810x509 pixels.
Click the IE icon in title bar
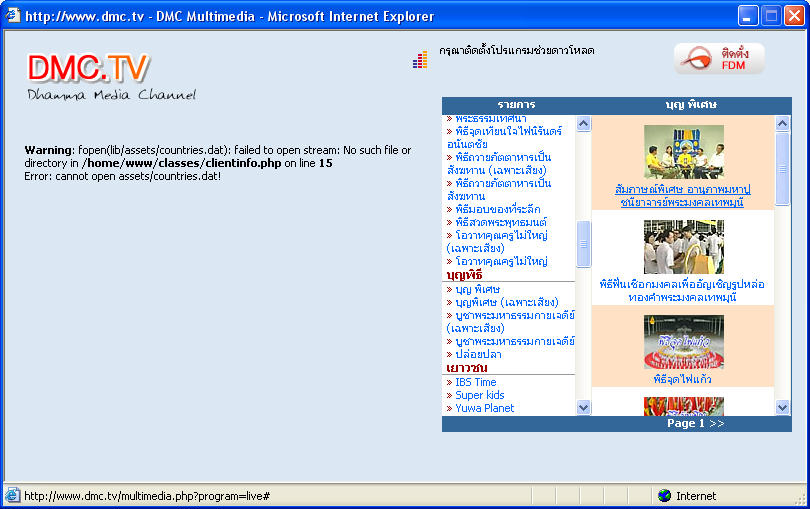tap(13, 16)
